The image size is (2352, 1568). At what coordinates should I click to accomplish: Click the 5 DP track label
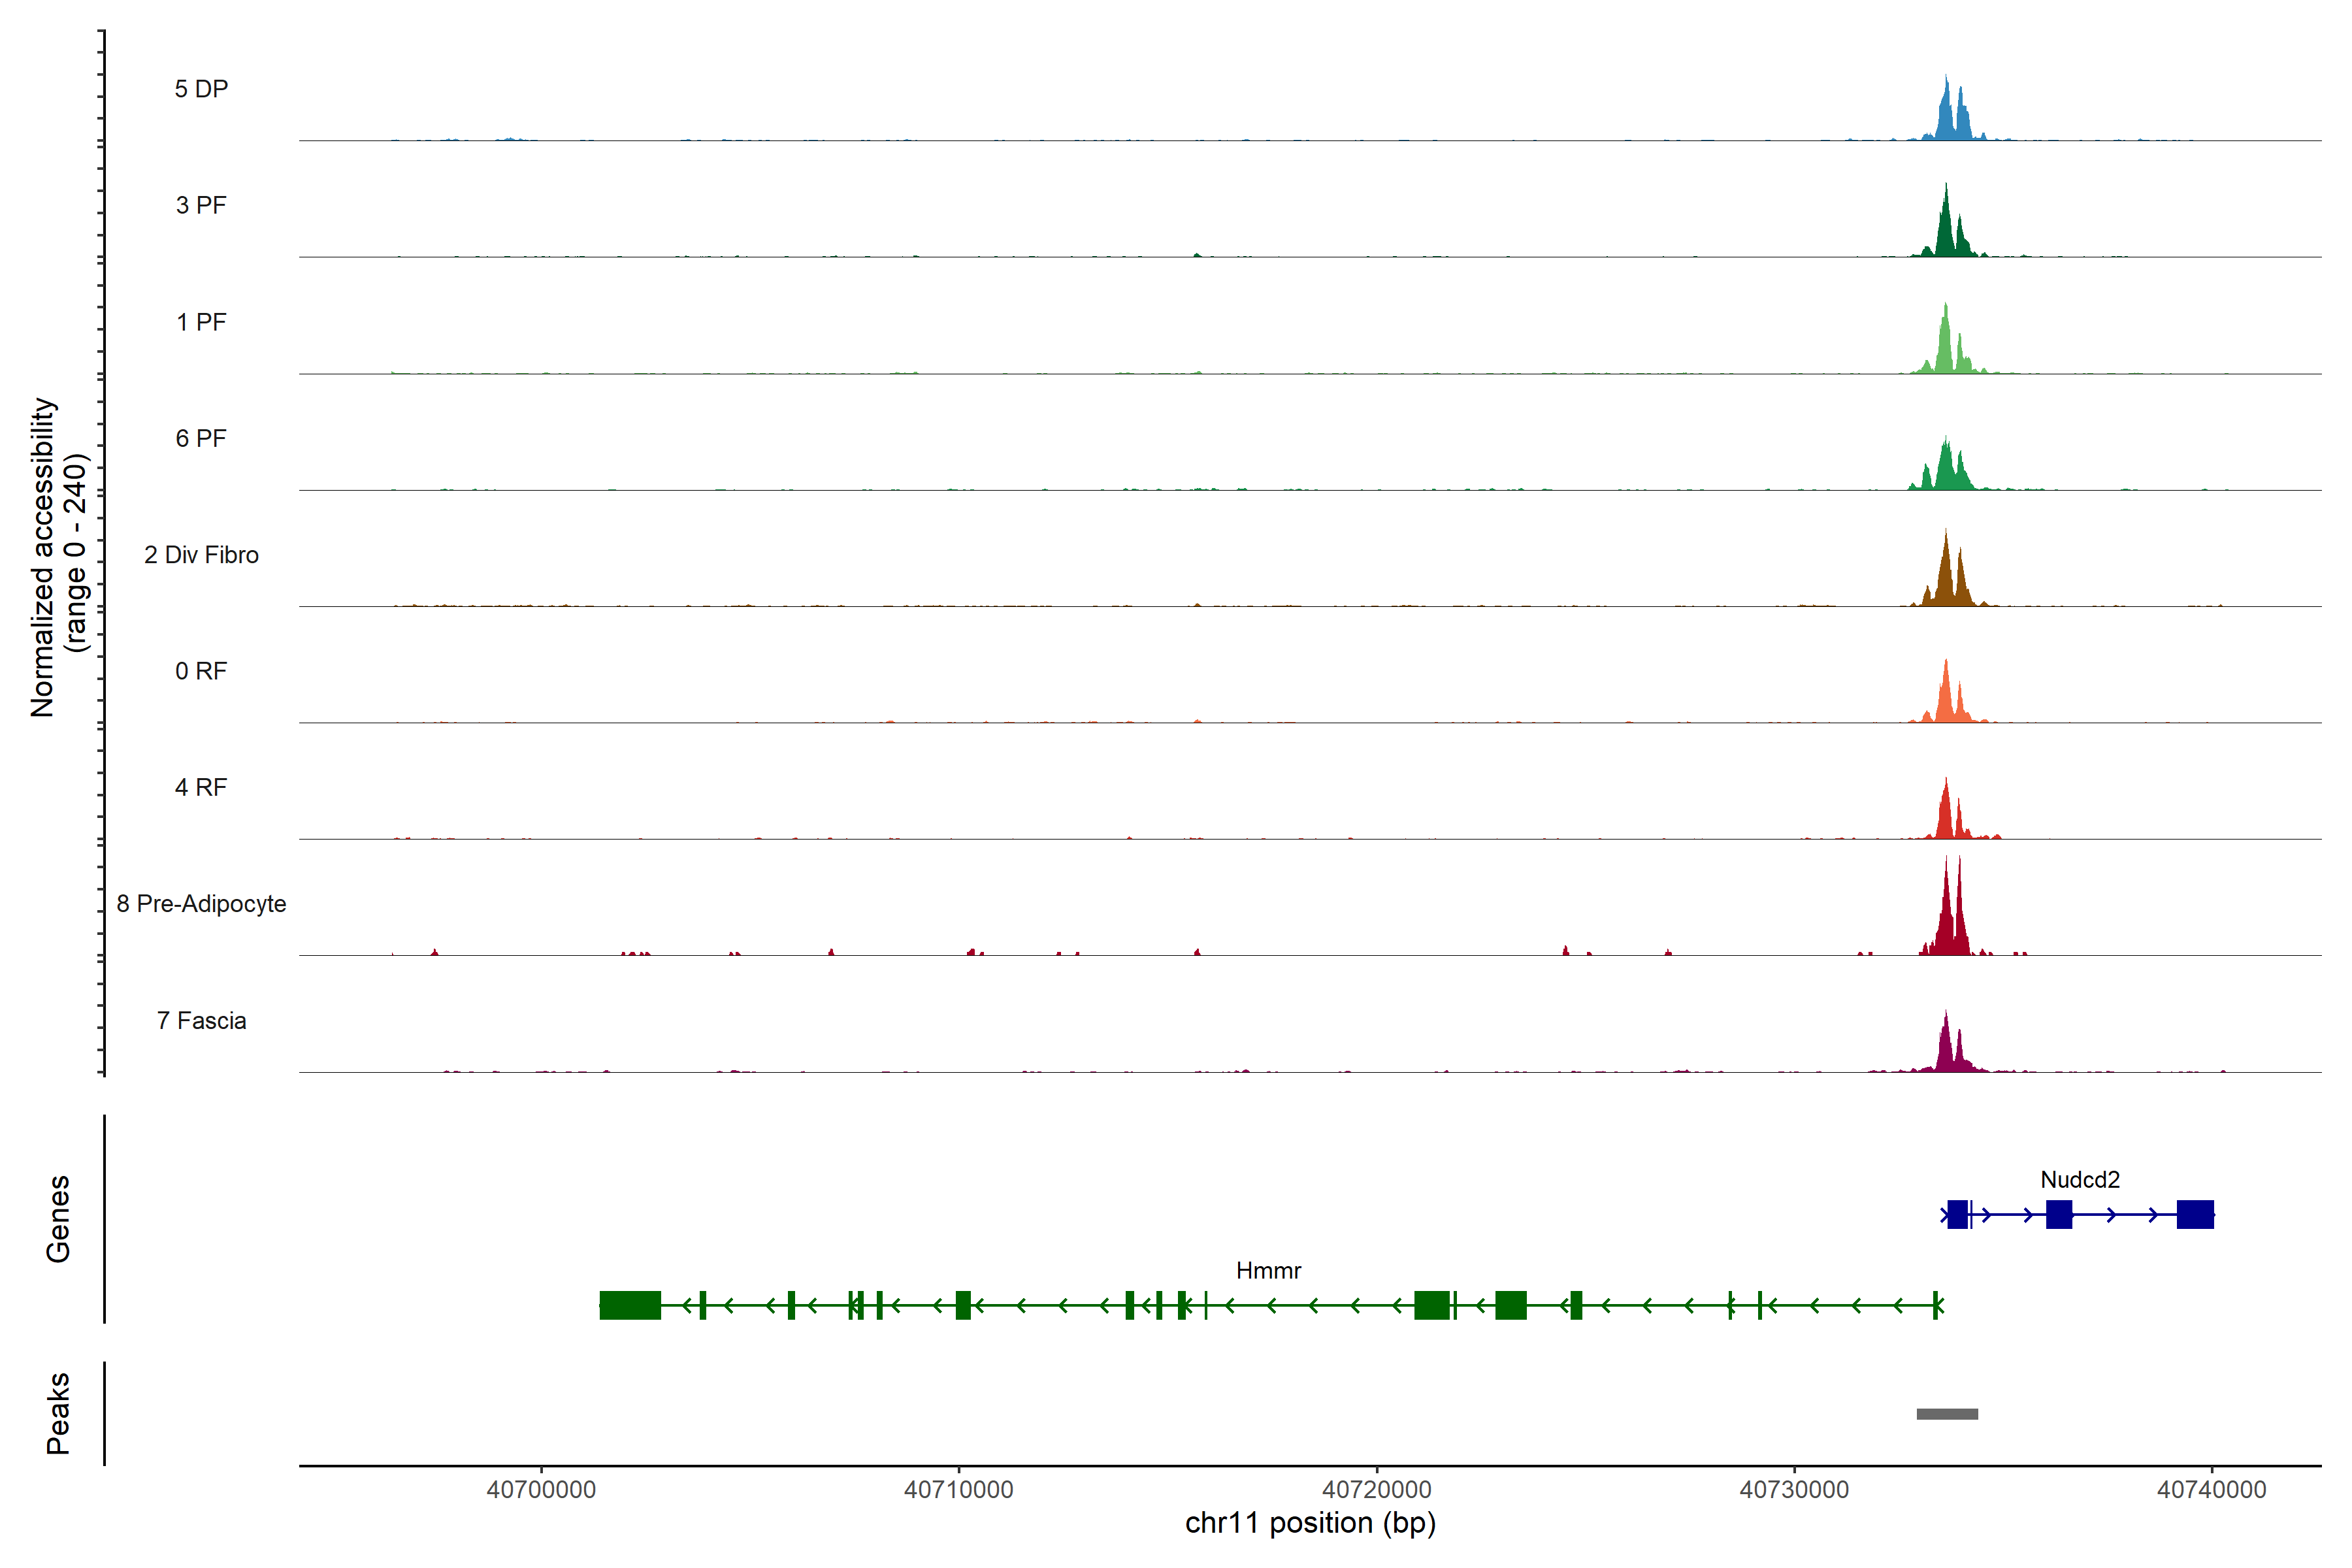(x=201, y=89)
